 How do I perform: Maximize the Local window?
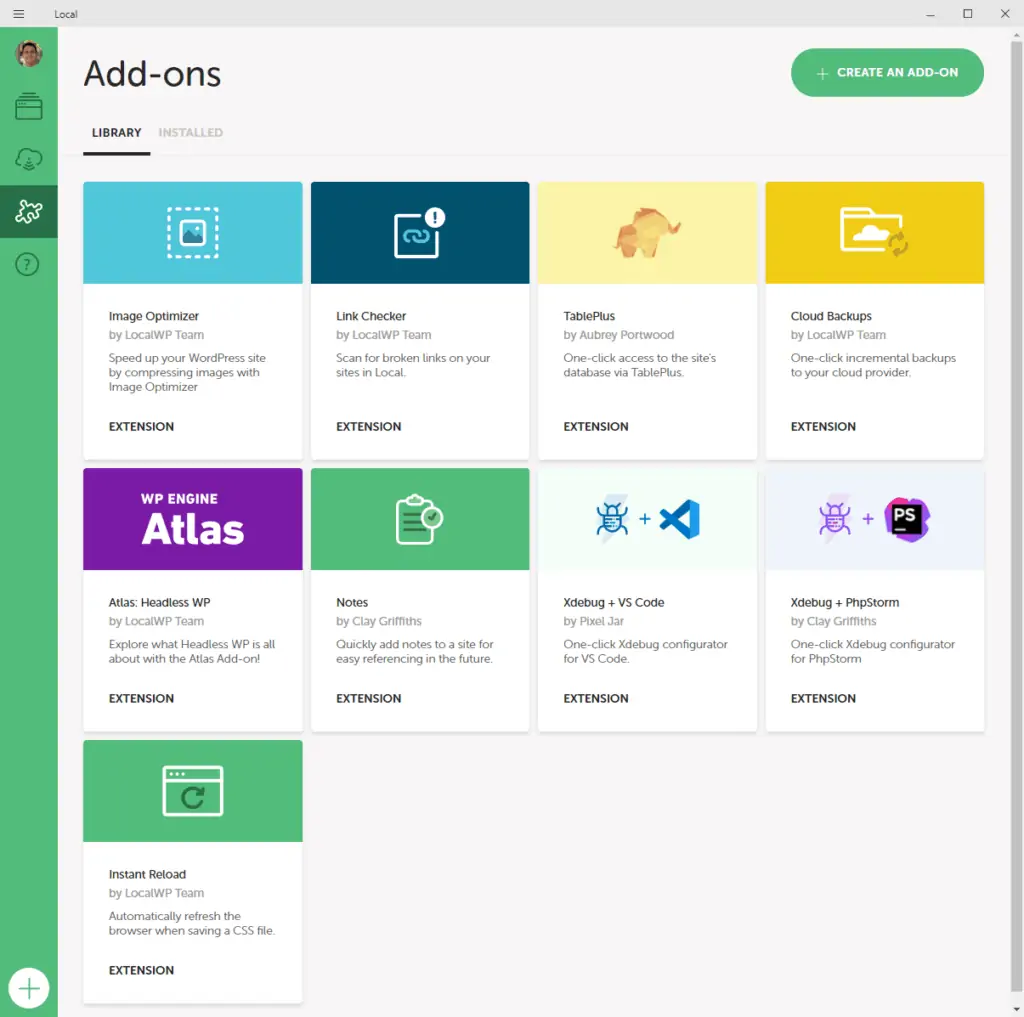[x=968, y=14]
